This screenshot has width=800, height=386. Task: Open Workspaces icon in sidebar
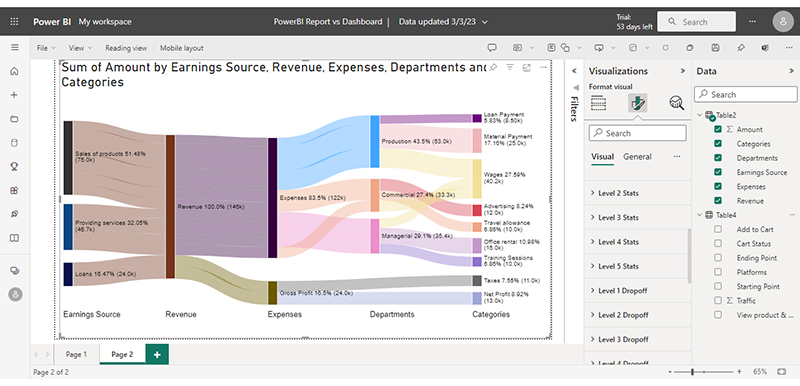point(14,270)
